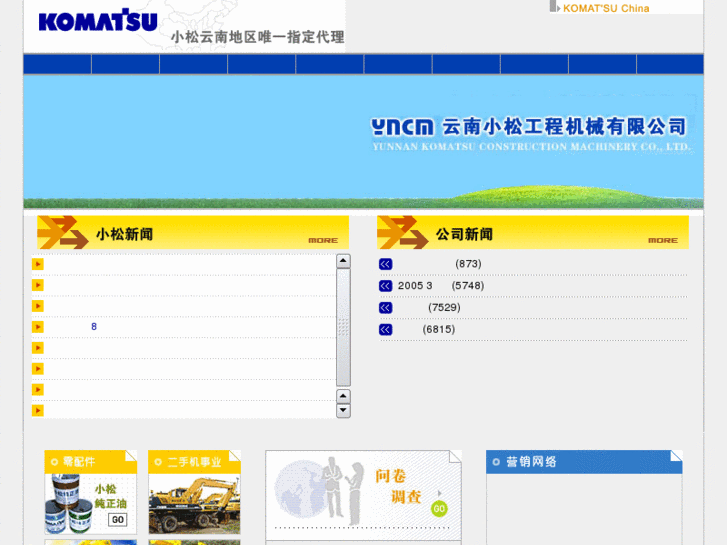Click the text link containing 8 in news list

click(x=94, y=327)
